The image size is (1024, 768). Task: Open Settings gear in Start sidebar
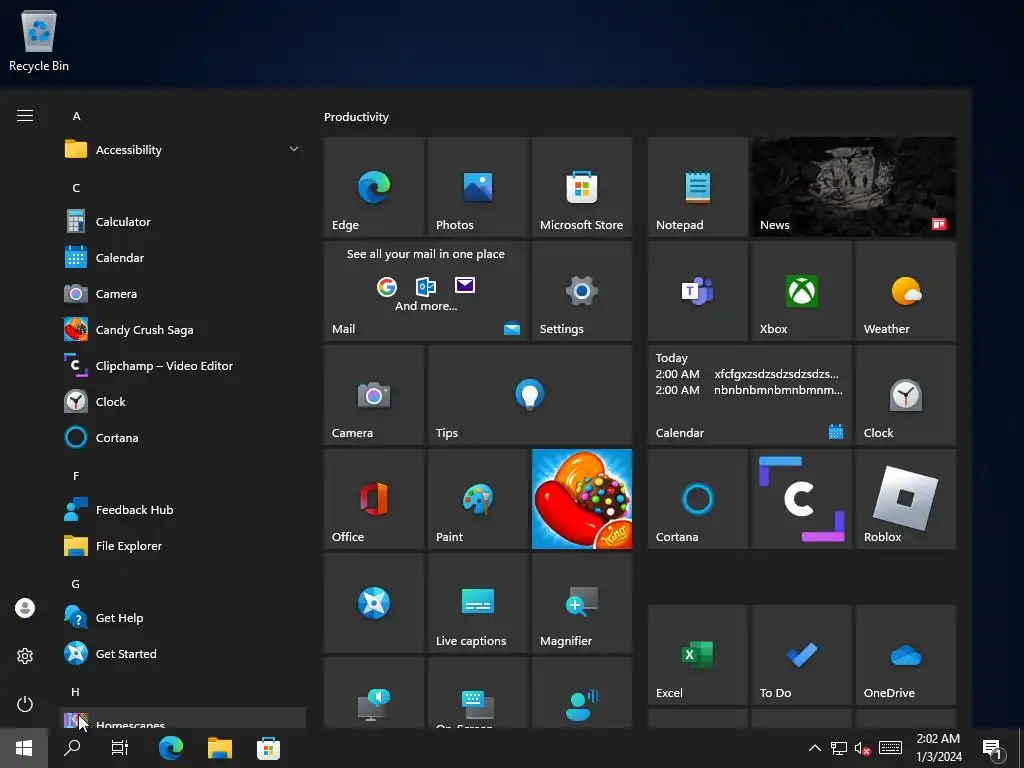click(25, 656)
